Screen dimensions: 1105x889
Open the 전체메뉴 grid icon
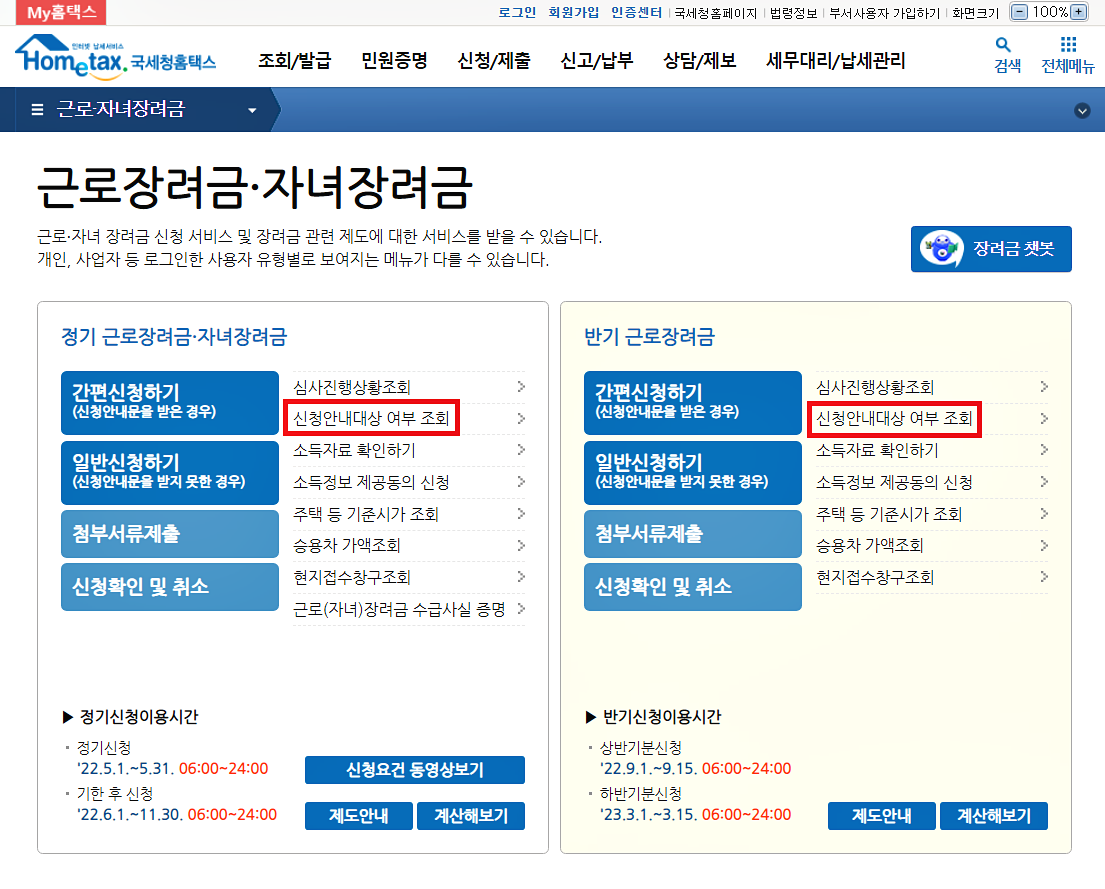1068,44
